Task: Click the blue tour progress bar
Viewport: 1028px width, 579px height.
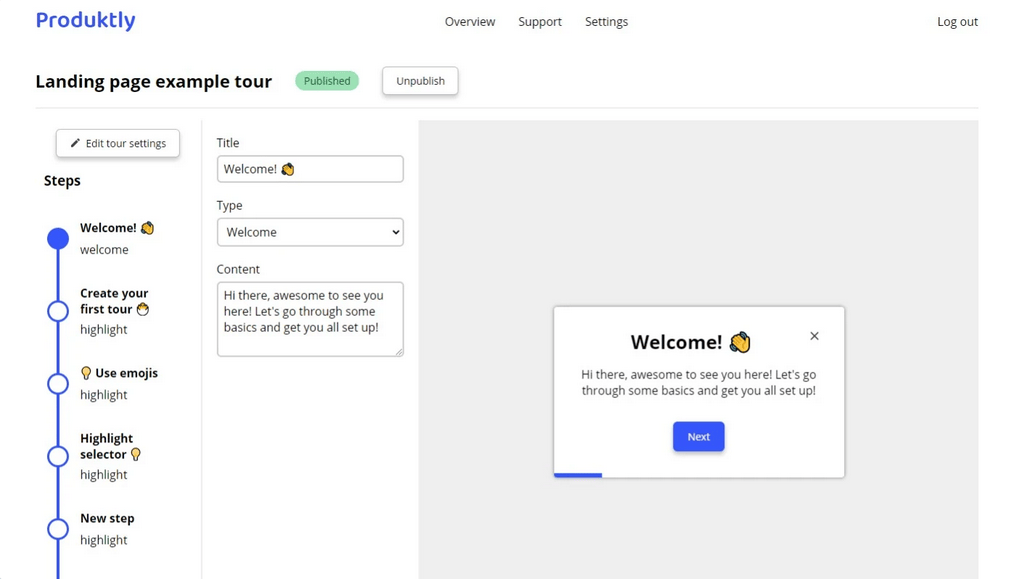Action: 578,475
